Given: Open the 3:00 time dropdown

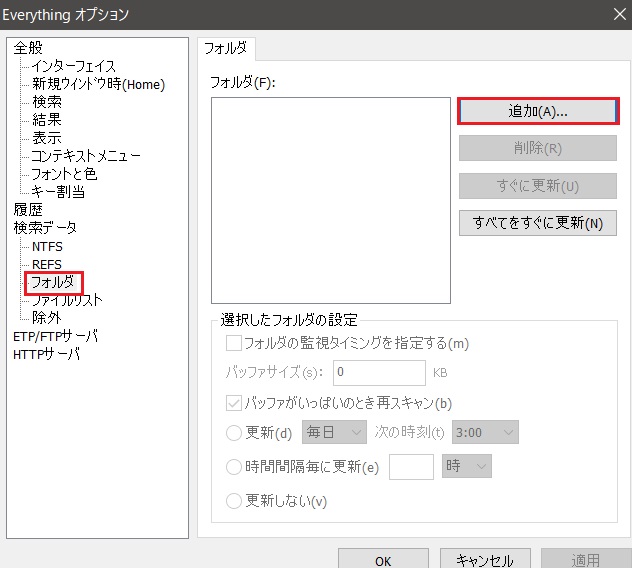Looking at the screenshot, I should click(485, 432).
